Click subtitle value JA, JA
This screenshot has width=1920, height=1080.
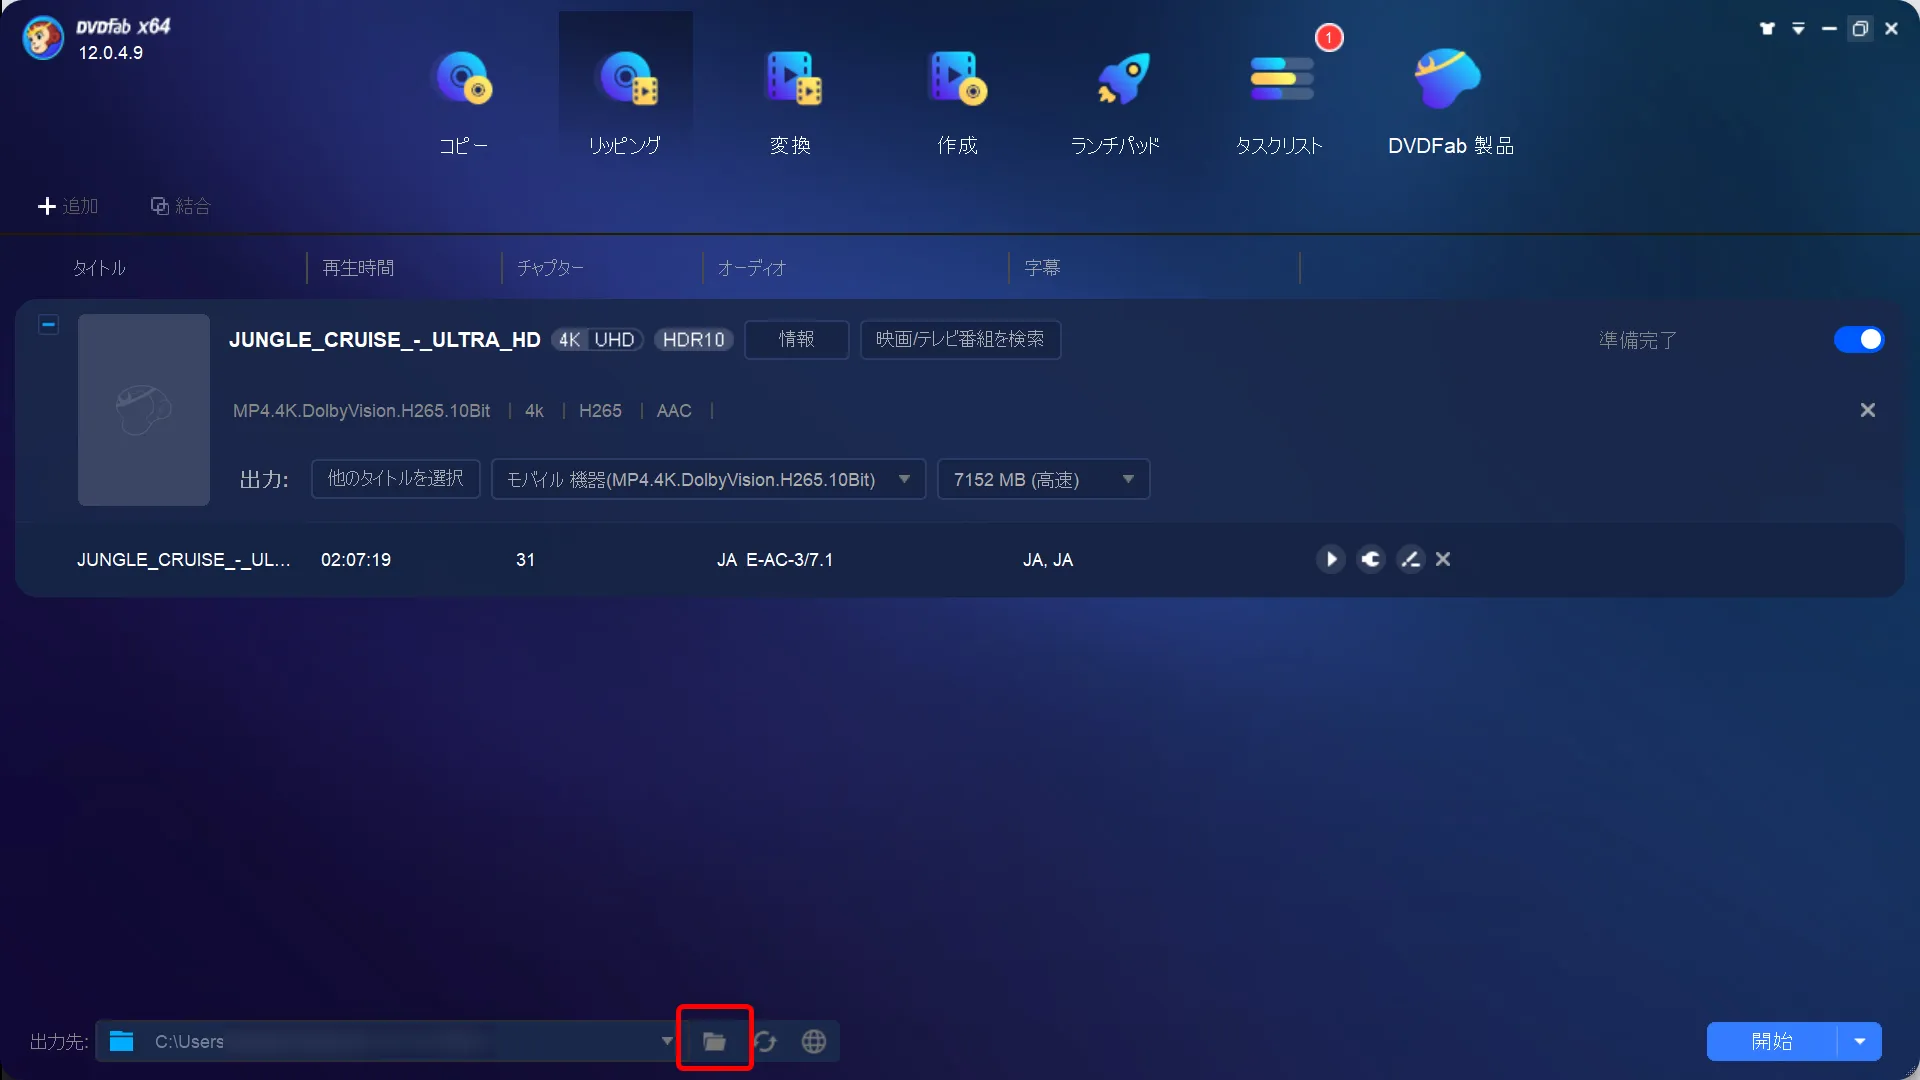pos(1048,560)
